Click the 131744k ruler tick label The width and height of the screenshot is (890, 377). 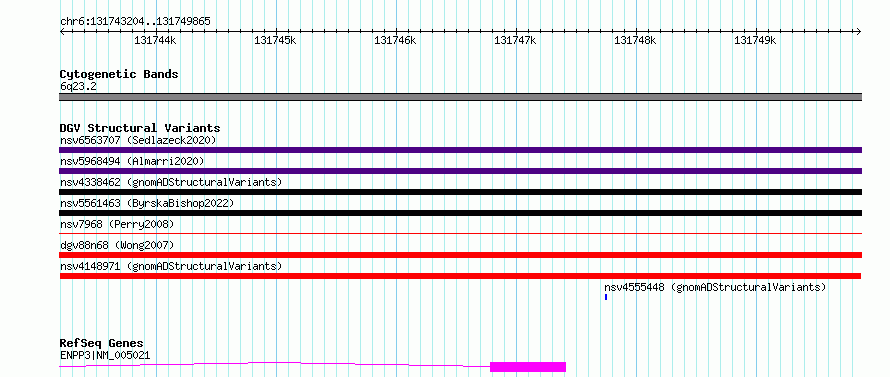point(156,41)
